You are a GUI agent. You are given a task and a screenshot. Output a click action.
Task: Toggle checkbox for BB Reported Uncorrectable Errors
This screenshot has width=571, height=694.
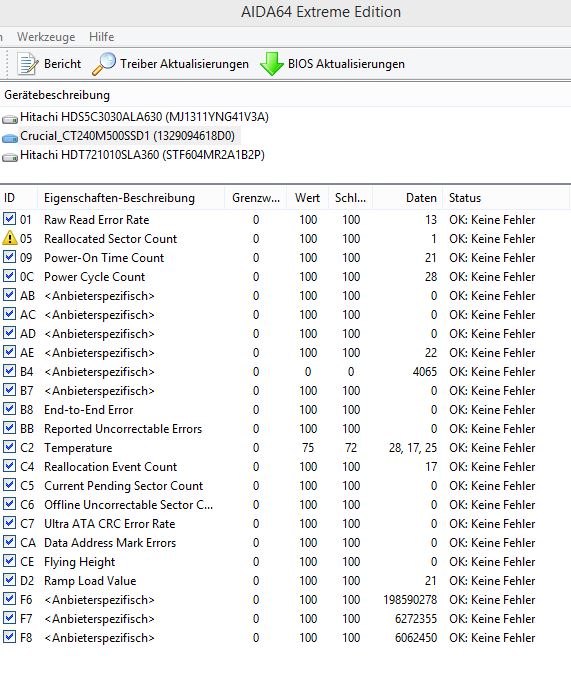9,428
